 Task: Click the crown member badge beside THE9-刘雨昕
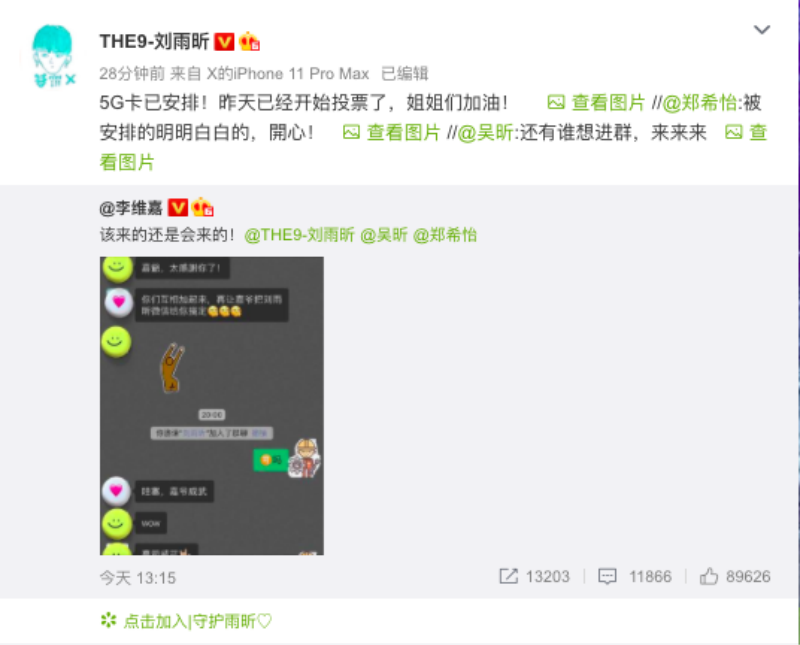click(249, 41)
